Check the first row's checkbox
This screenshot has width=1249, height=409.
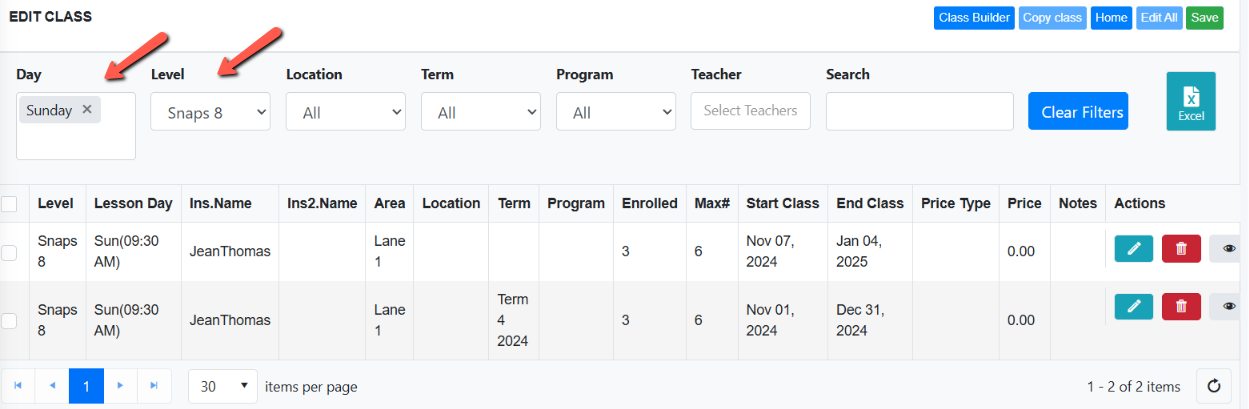pyautogui.click(x=10, y=253)
